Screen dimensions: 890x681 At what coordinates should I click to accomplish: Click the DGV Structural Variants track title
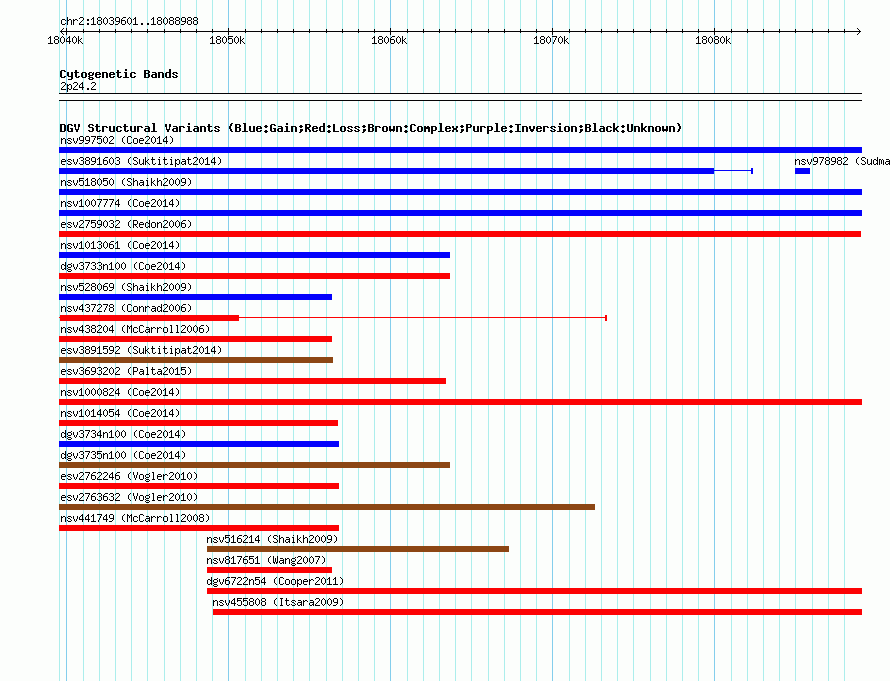pos(371,128)
